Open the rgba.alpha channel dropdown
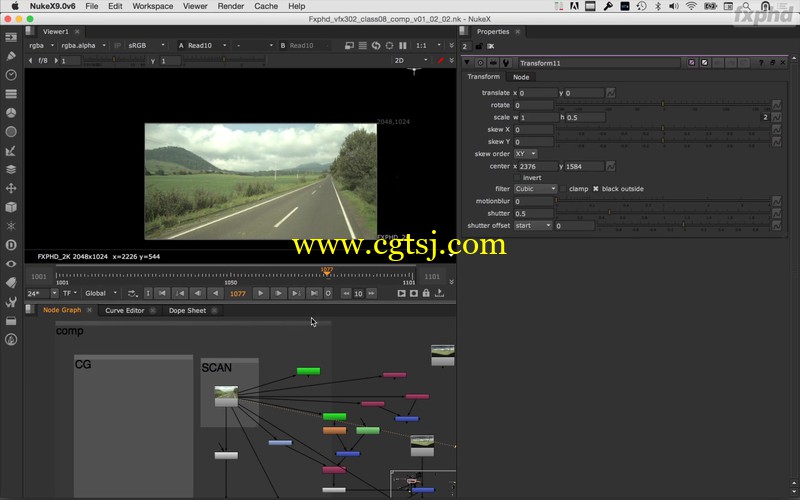This screenshot has width=800, height=500. pos(83,45)
